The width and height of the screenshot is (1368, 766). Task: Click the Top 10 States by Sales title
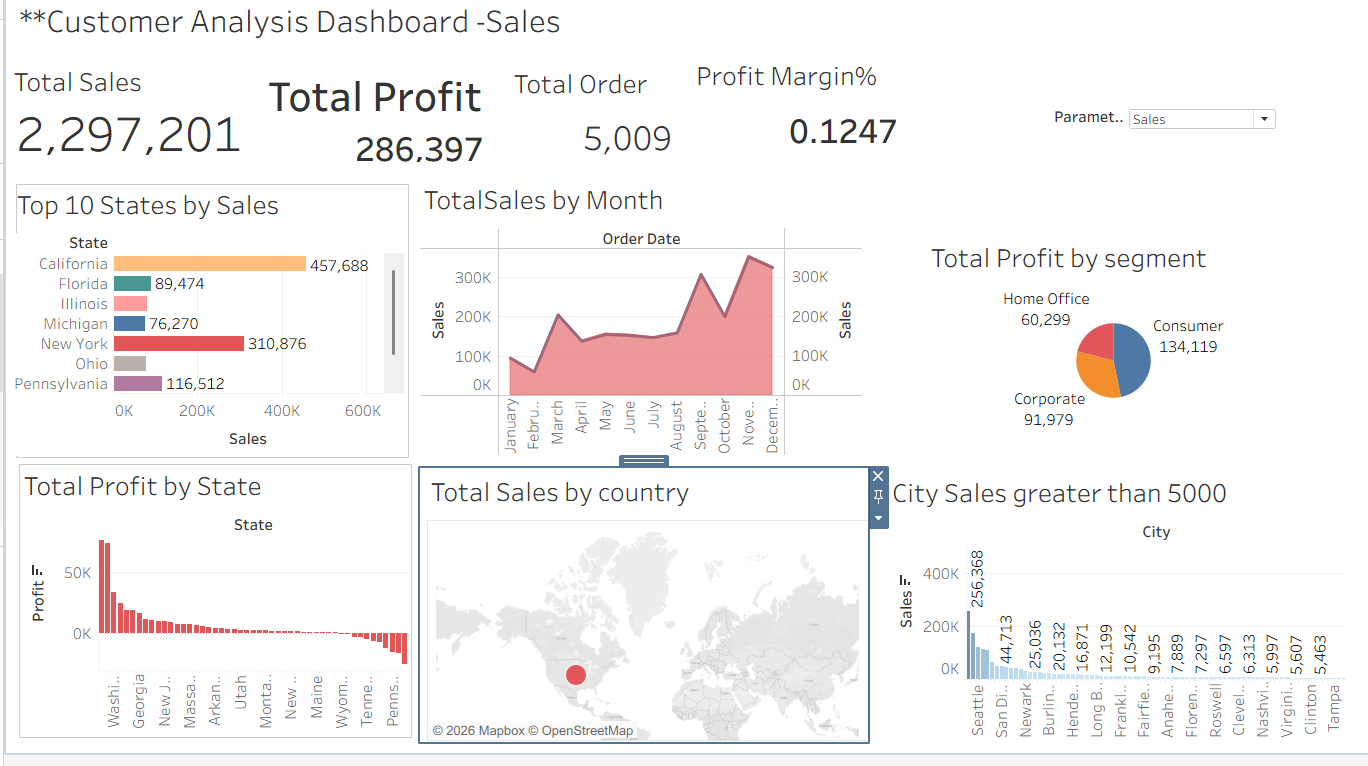coord(148,206)
